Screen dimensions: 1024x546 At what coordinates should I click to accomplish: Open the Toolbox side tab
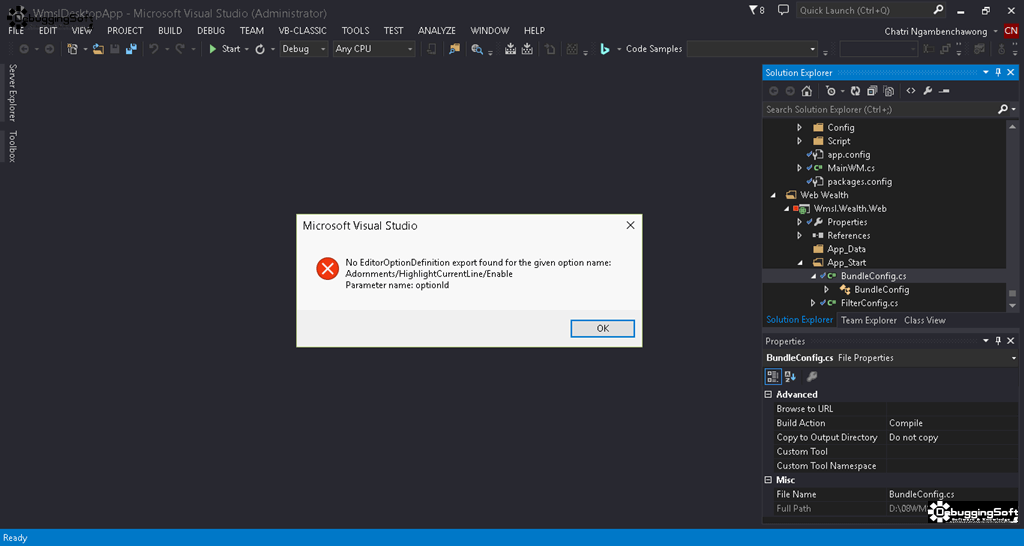[x=12, y=146]
